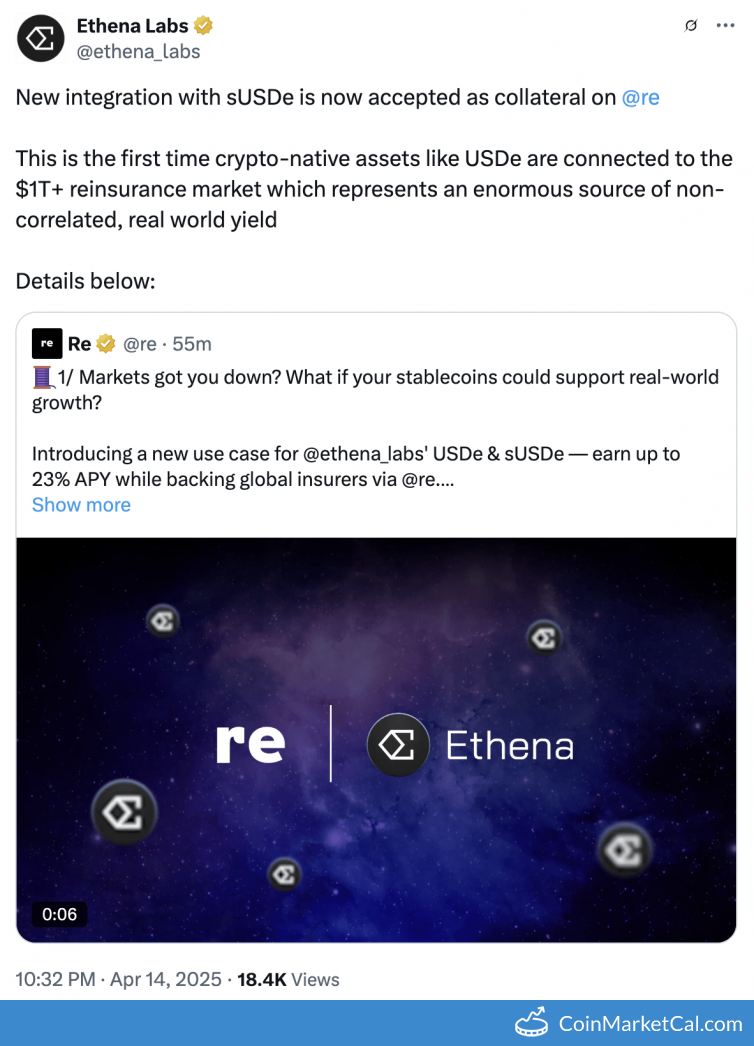Screen dimensions: 754x1046
Task: Click the CoinMarketCal.com watermark text
Action: (x=650, y=1023)
